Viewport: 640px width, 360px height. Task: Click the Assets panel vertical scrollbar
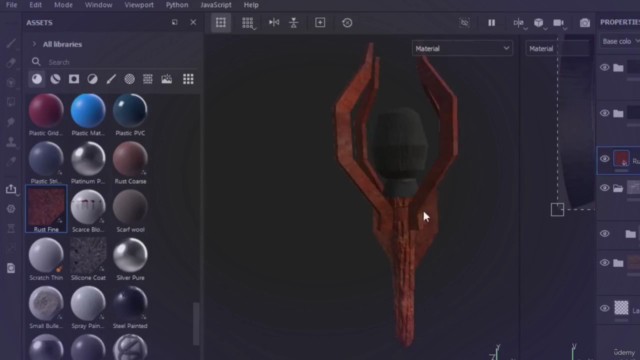[196, 324]
